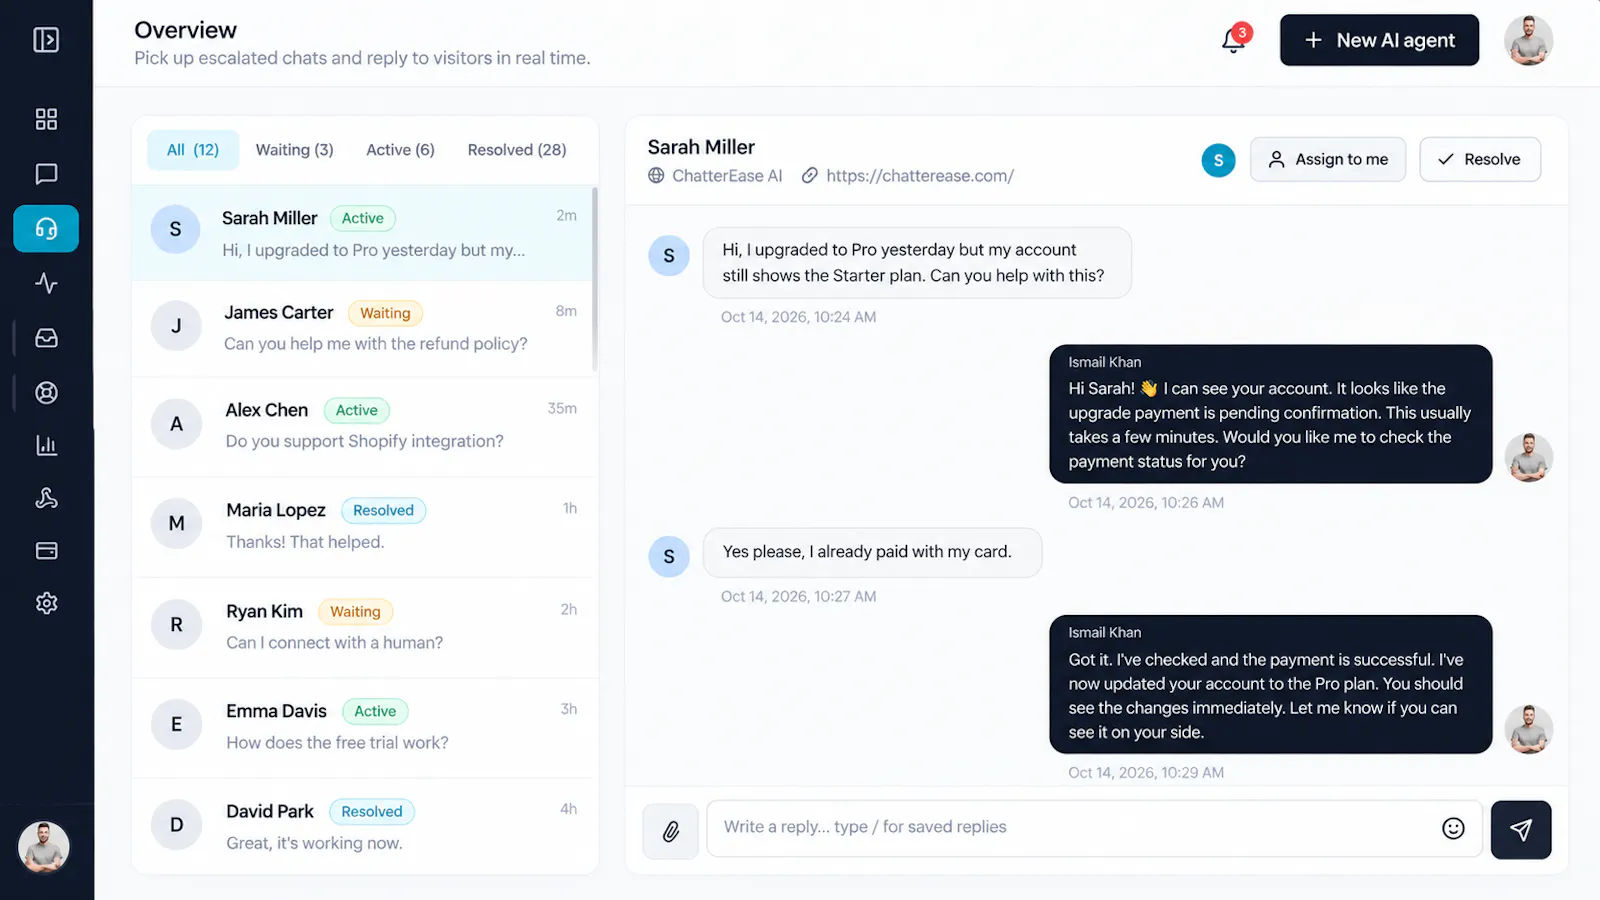Open Sarah Miller's conversation
Image resolution: width=1600 pixels, height=900 pixels.
pos(364,233)
